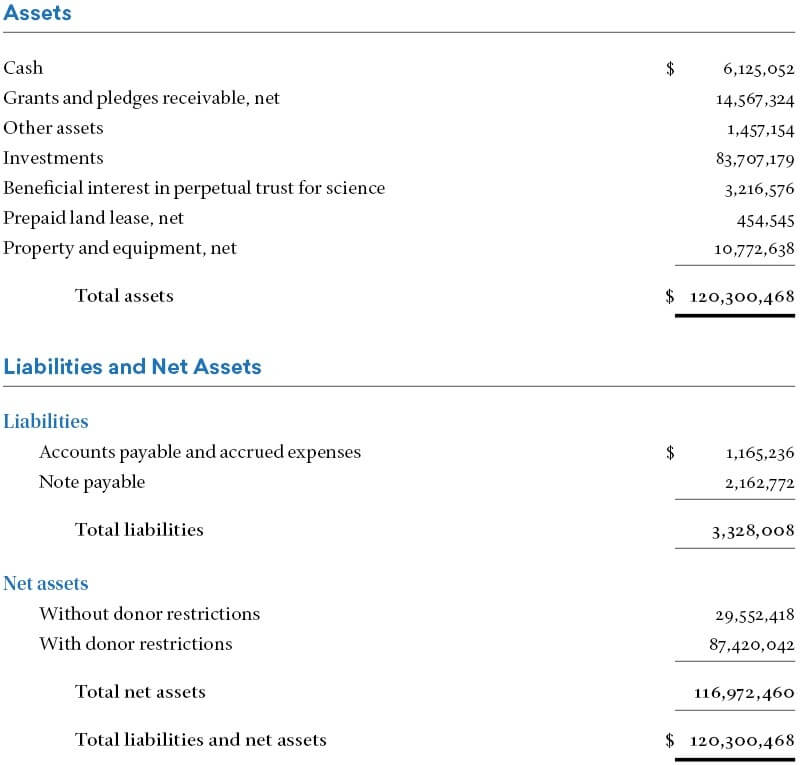The width and height of the screenshot is (800, 765).
Task: Click the Other assets value 1,457,154
Action: click(761, 130)
